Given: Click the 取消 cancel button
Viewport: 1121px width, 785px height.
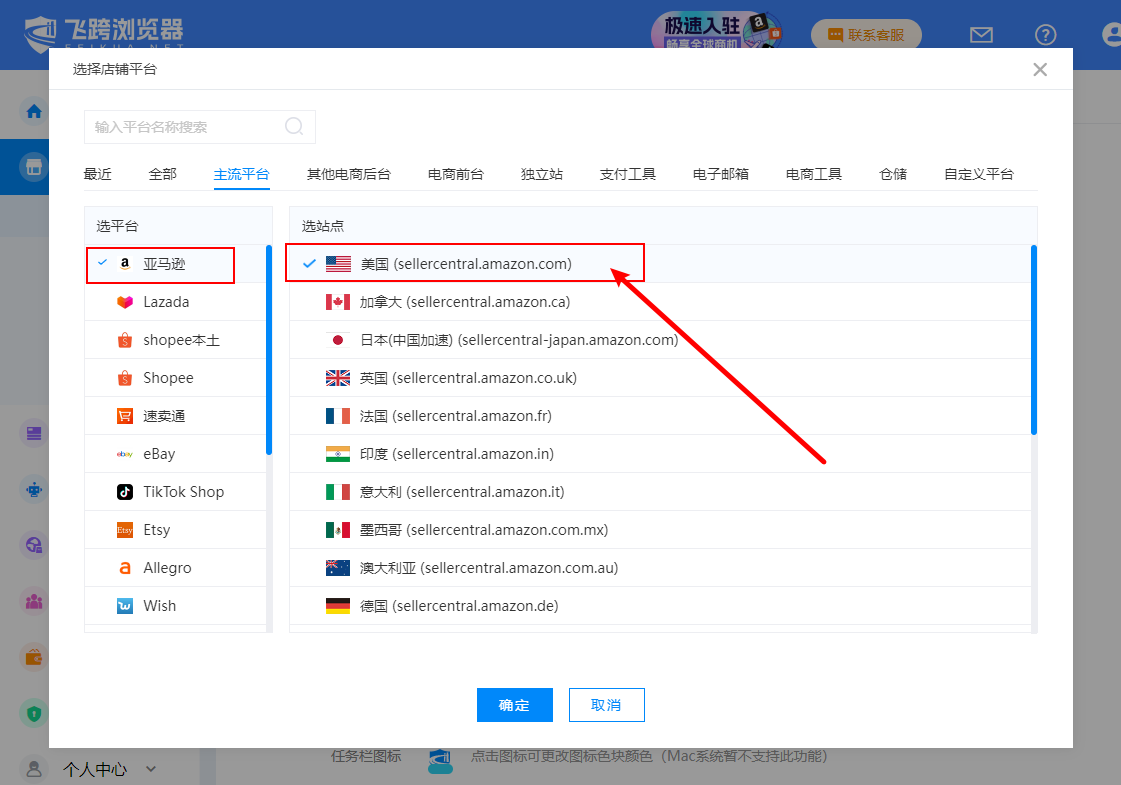Looking at the screenshot, I should coord(606,705).
